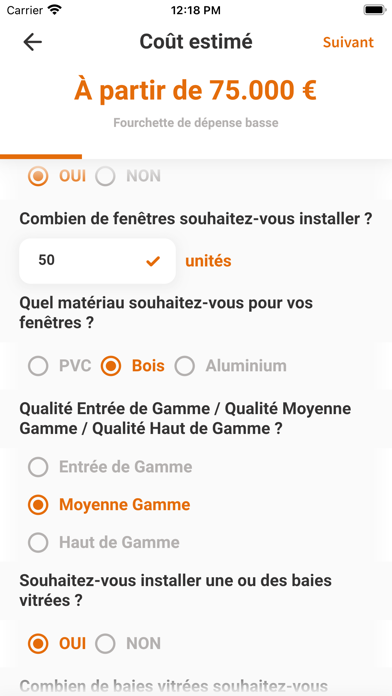Edit the number of windows field showing 50
The width and height of the screenshot is (392, 696).
pos(97,261)
